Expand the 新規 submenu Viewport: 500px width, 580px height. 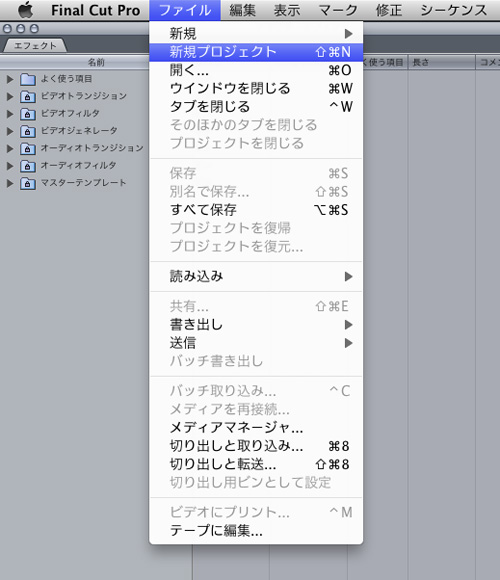tap(256, 34)
